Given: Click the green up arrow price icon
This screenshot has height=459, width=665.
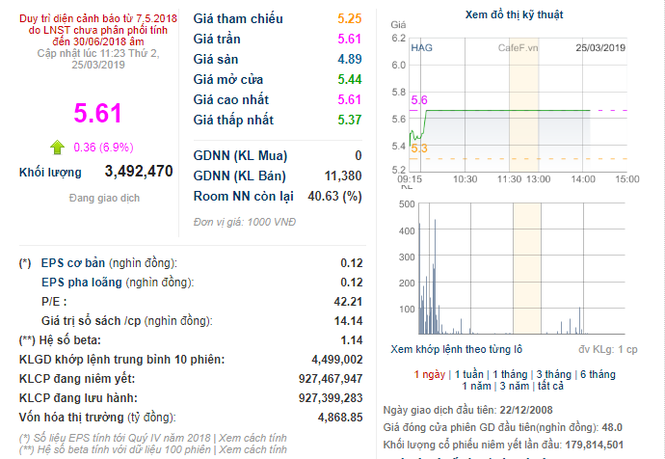Looking at the screenshot, I should click(57, 147).
